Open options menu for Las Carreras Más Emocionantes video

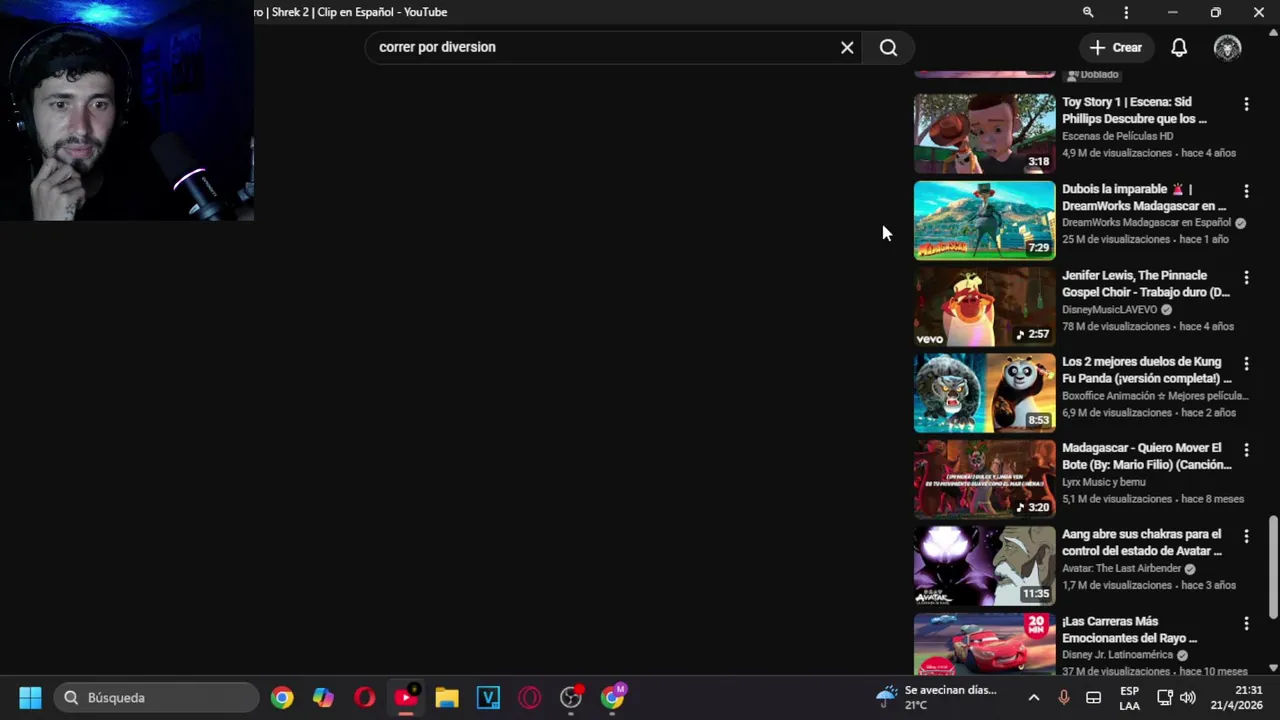pos(1246,623)
